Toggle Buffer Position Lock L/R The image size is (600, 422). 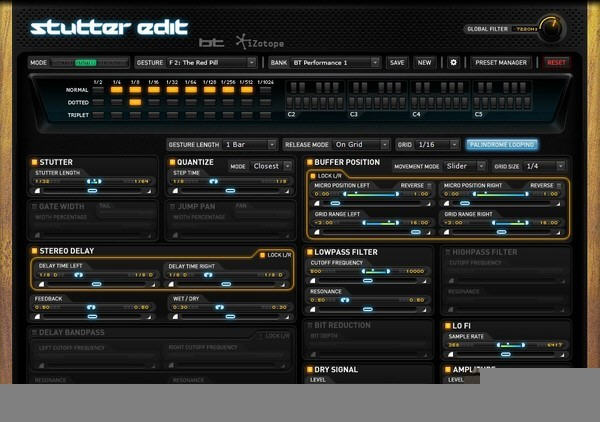click(313, 176)
